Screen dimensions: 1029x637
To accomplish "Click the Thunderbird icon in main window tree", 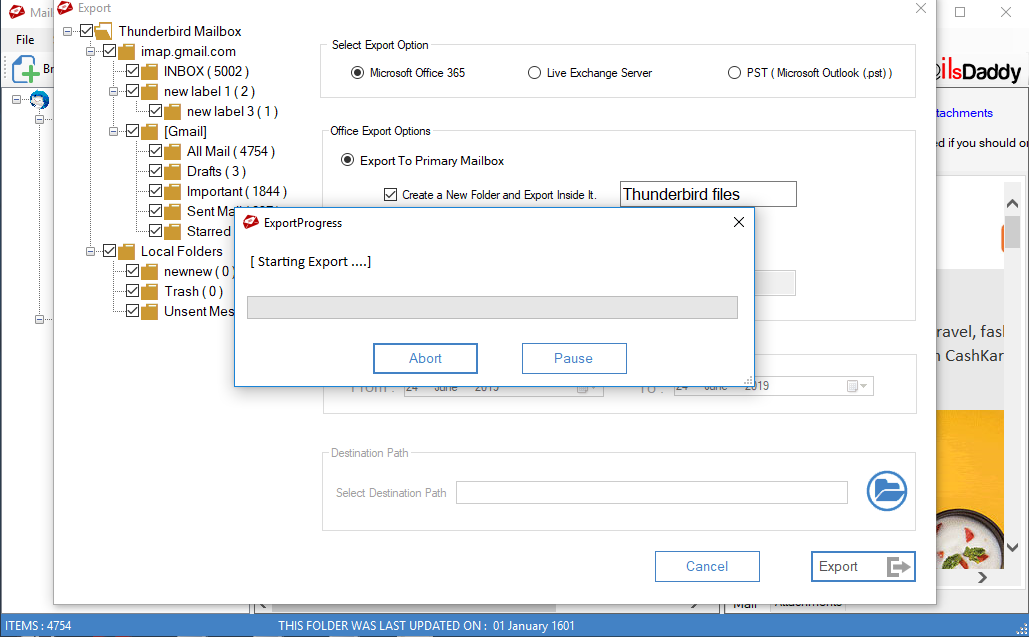I will click(x=39, y=100).
